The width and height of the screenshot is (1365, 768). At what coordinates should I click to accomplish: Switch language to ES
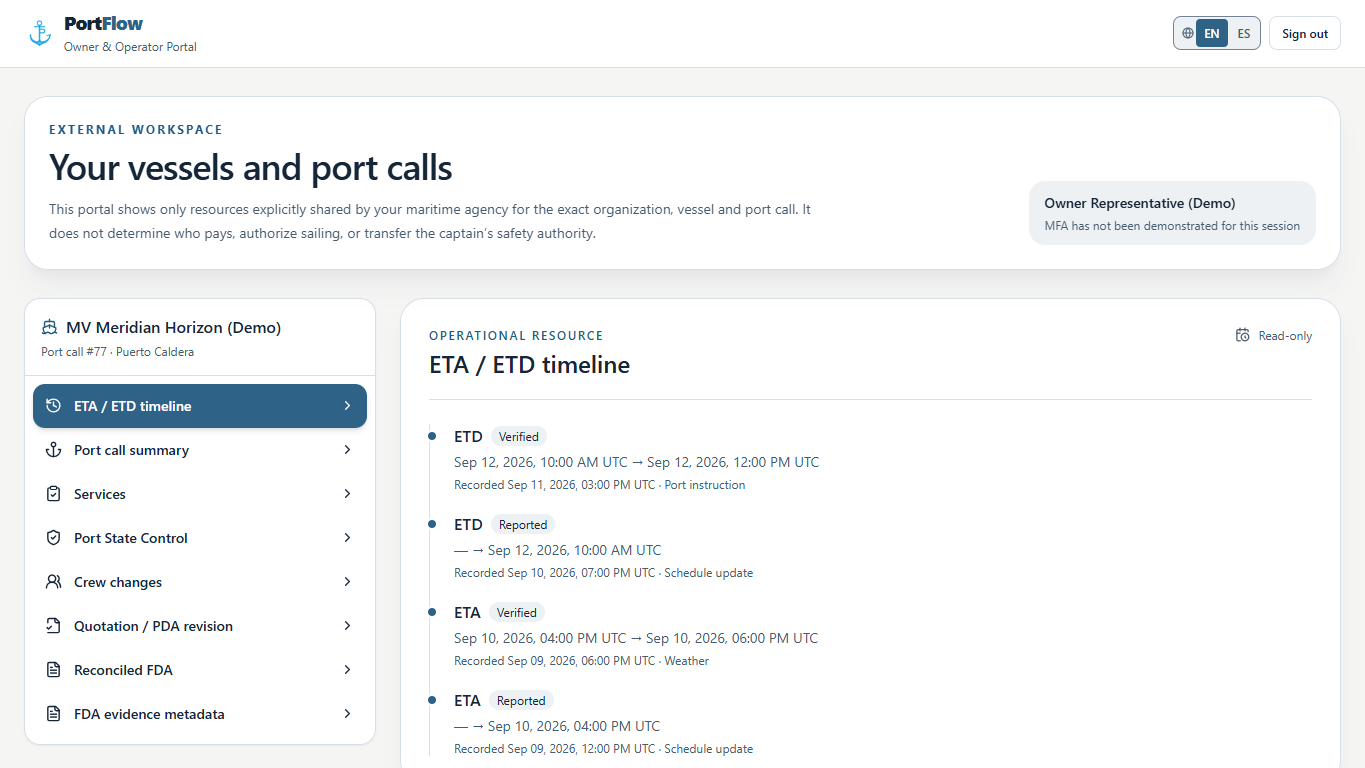click(x=1244, y=33)
